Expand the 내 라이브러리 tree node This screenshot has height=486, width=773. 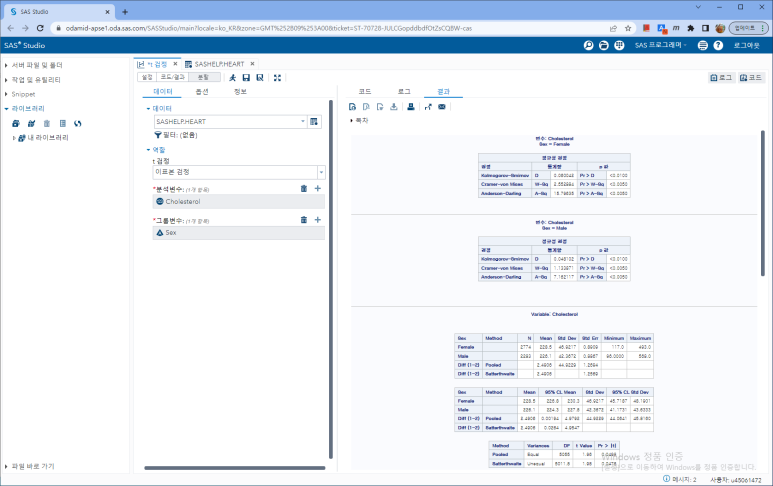point(14,138)
